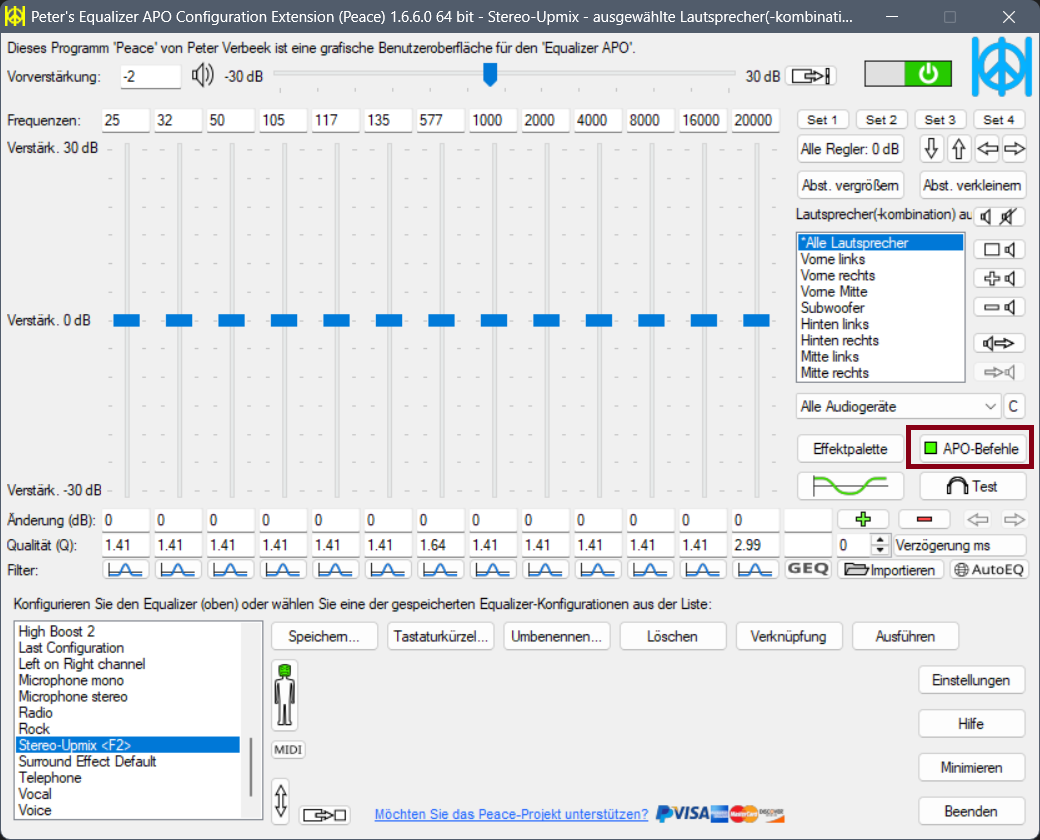
Task: Select Set 2 preset button
Action: coord(881,119)
